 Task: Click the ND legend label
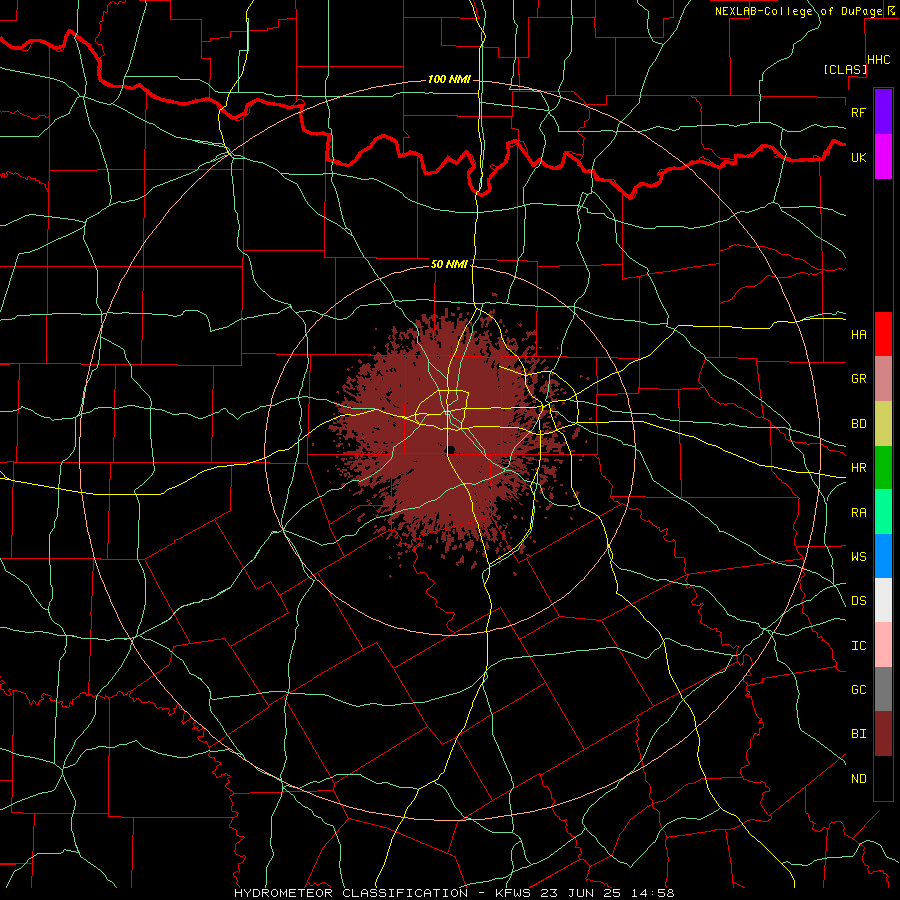click(858, 779)
